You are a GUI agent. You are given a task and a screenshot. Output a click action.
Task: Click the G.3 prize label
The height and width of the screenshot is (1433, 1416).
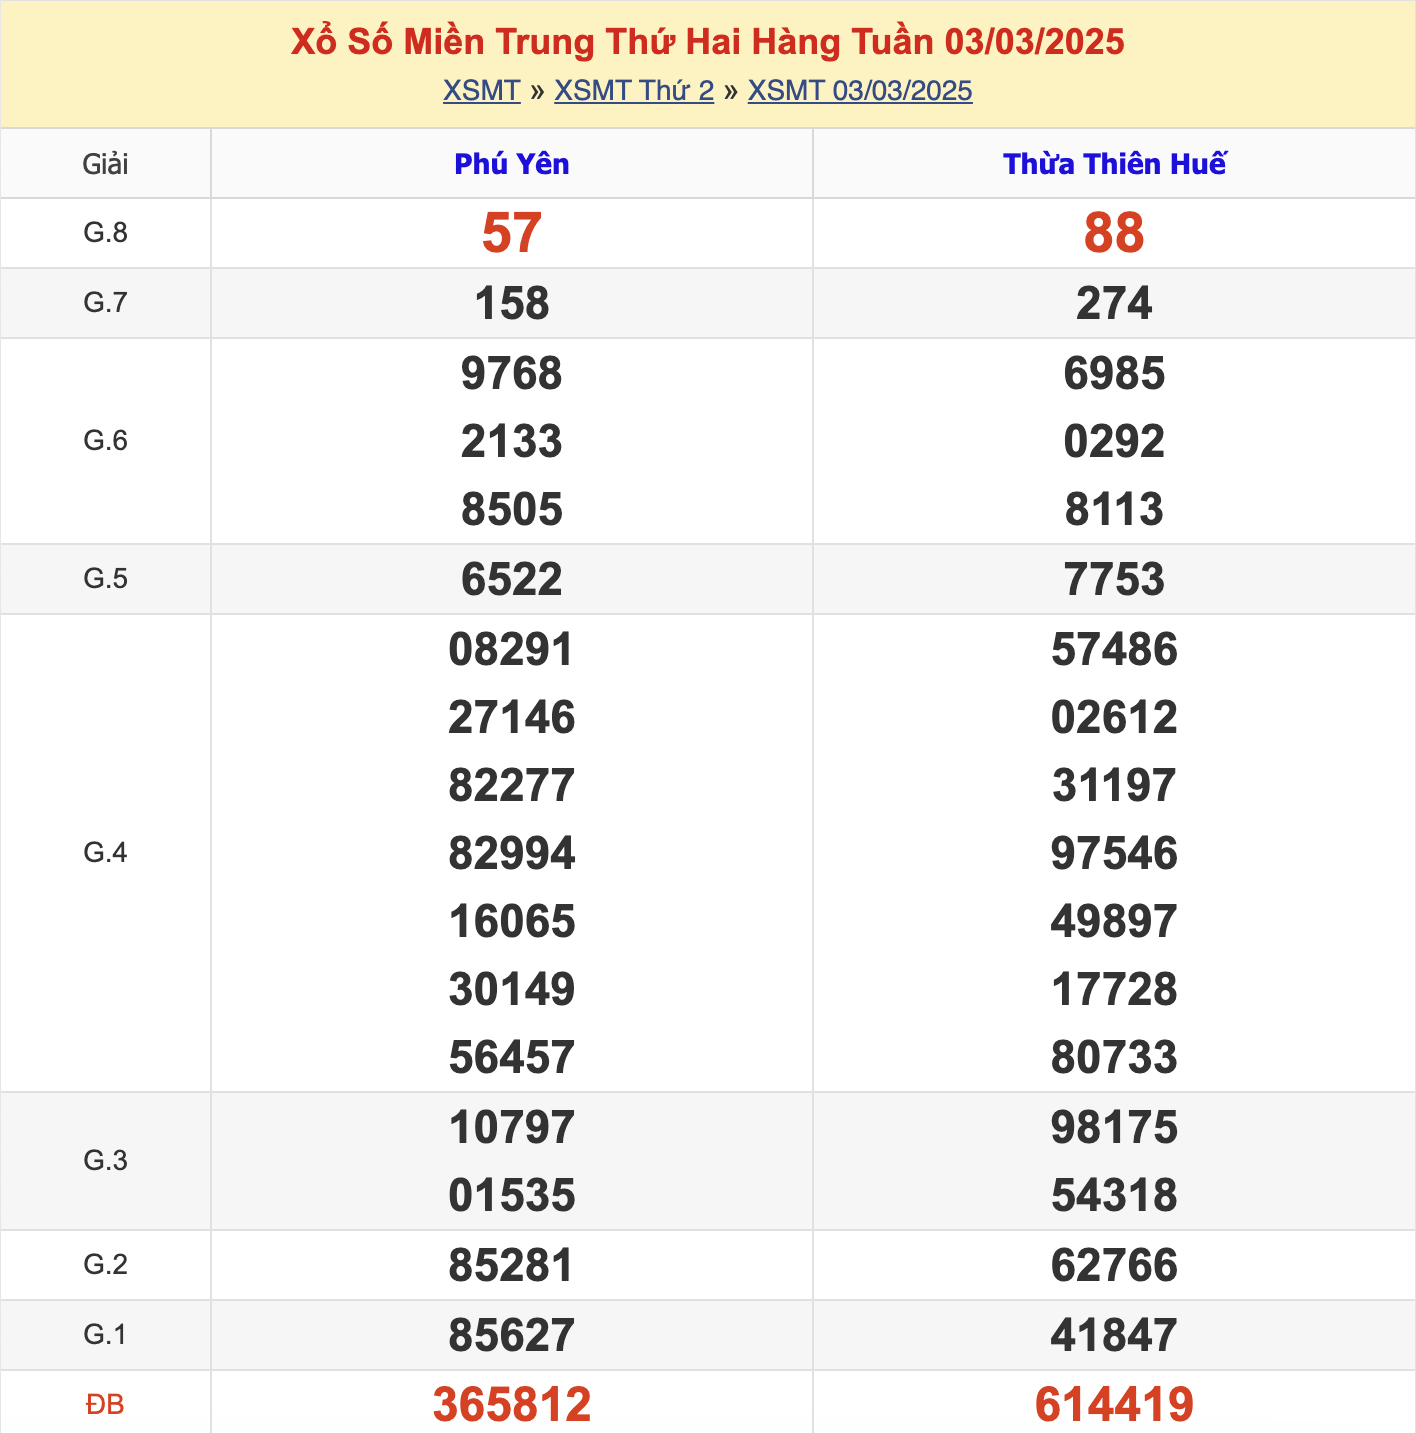105,1161
